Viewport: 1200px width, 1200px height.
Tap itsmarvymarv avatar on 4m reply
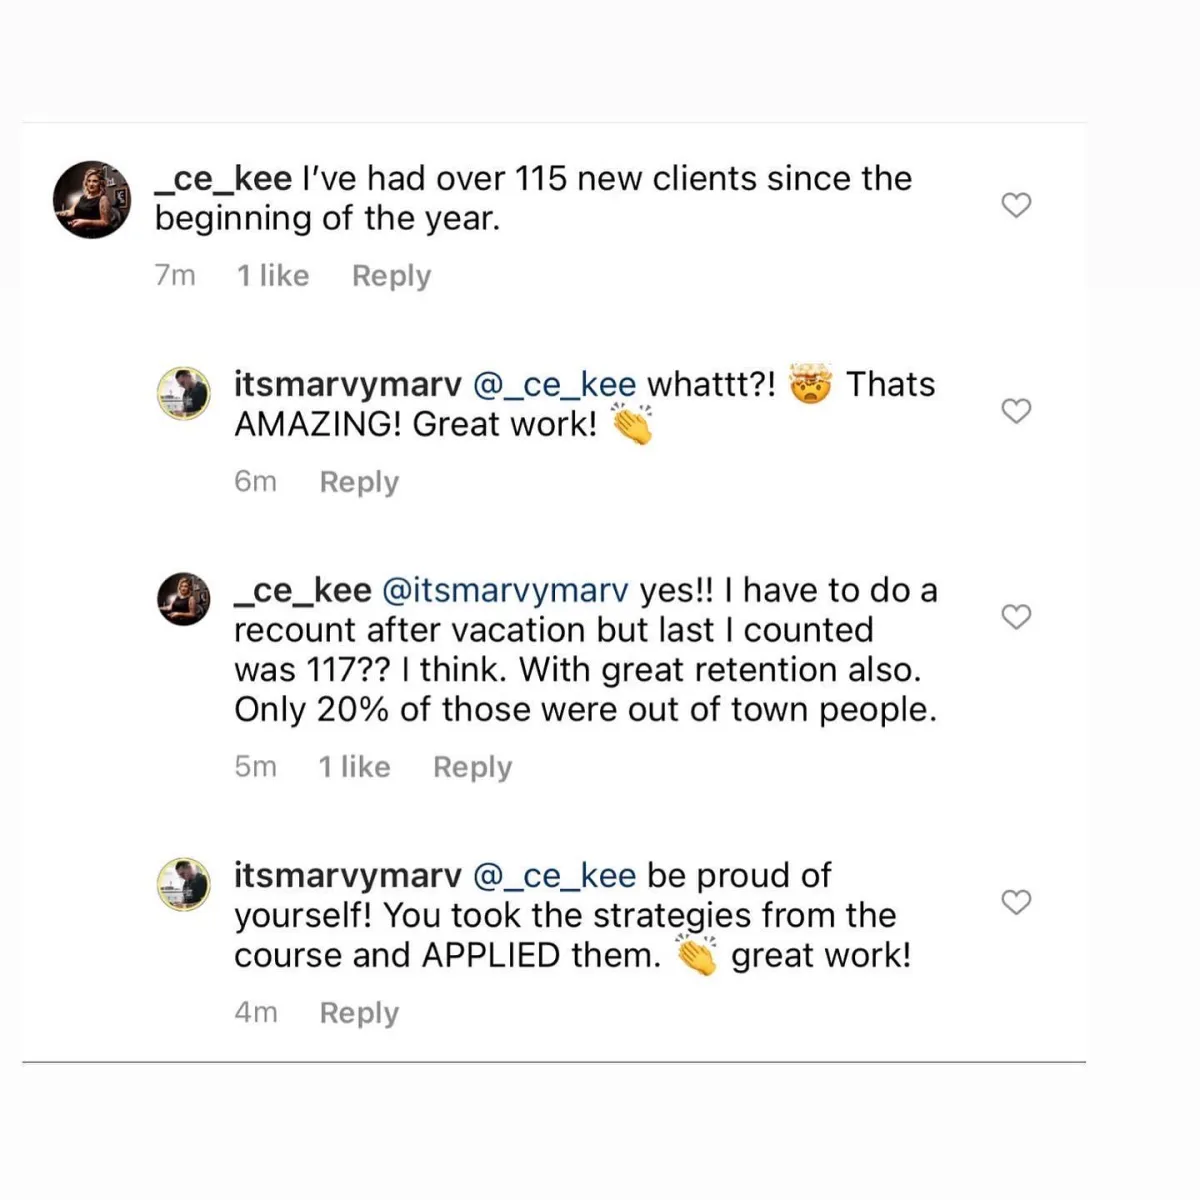click(x=184, y=884)
